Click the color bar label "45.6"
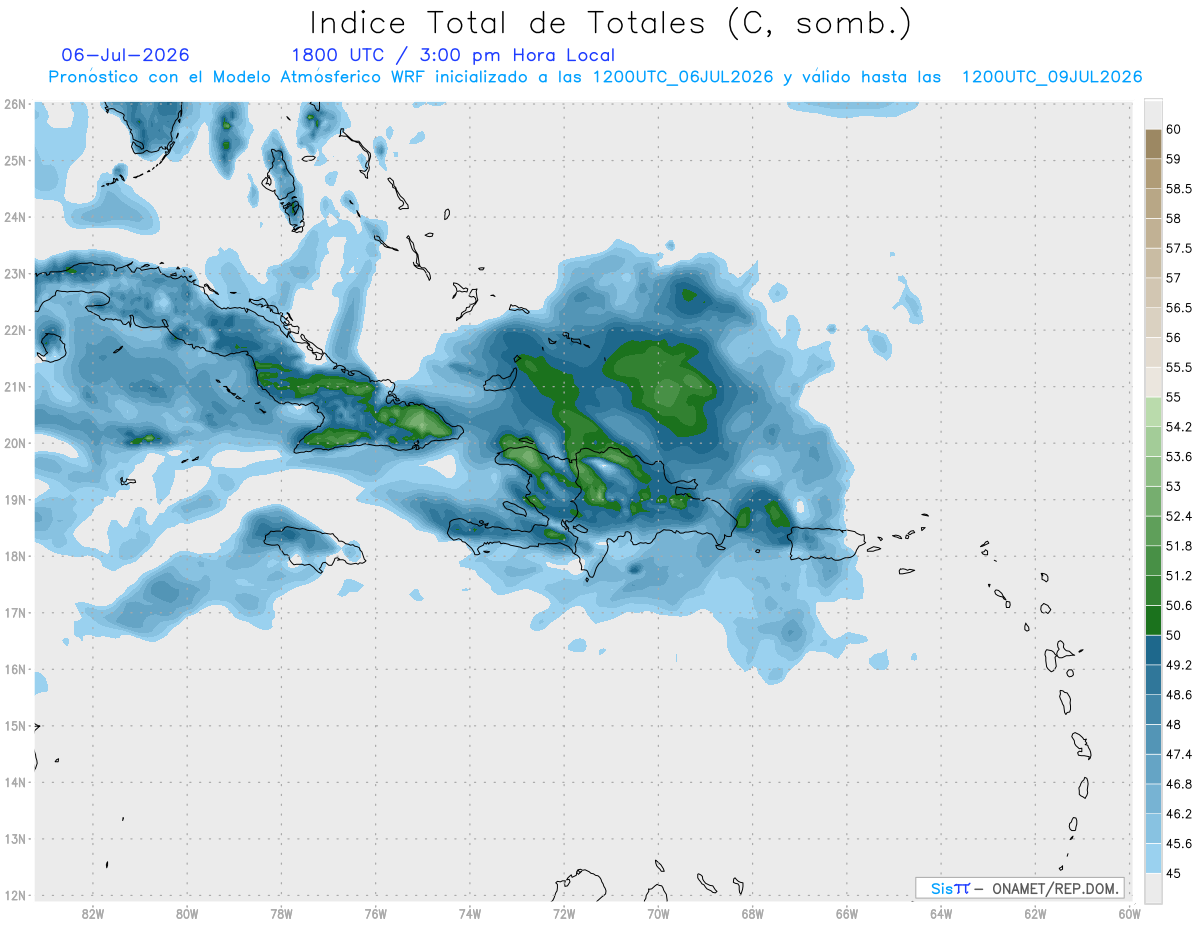This screenshot has width=1200, height=927. point(1179,844)
